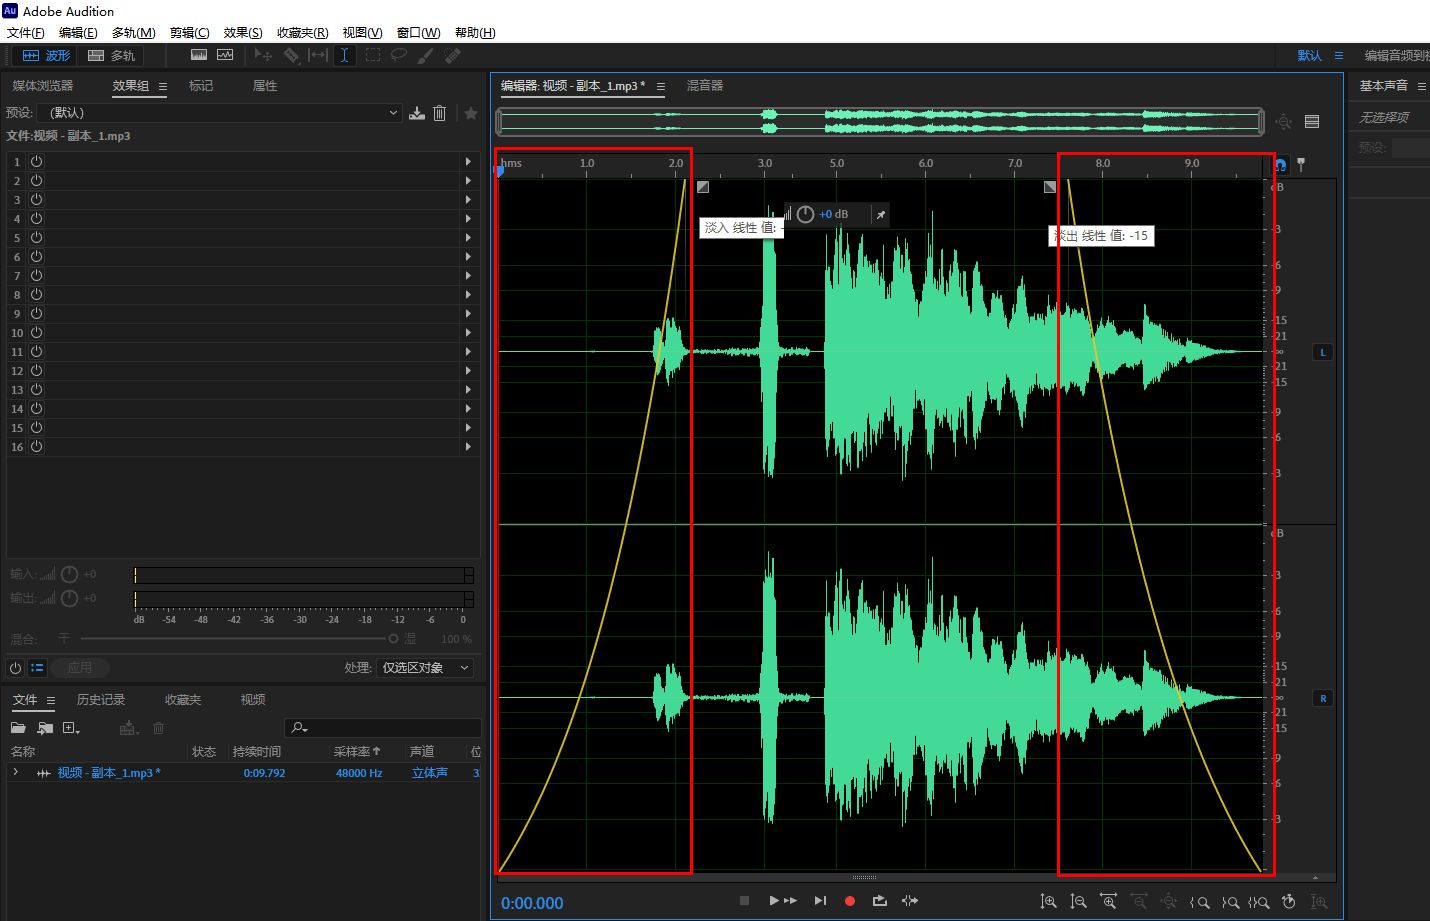
Task: Open effect menu arrow for slot 6
Action: [468, 256]
